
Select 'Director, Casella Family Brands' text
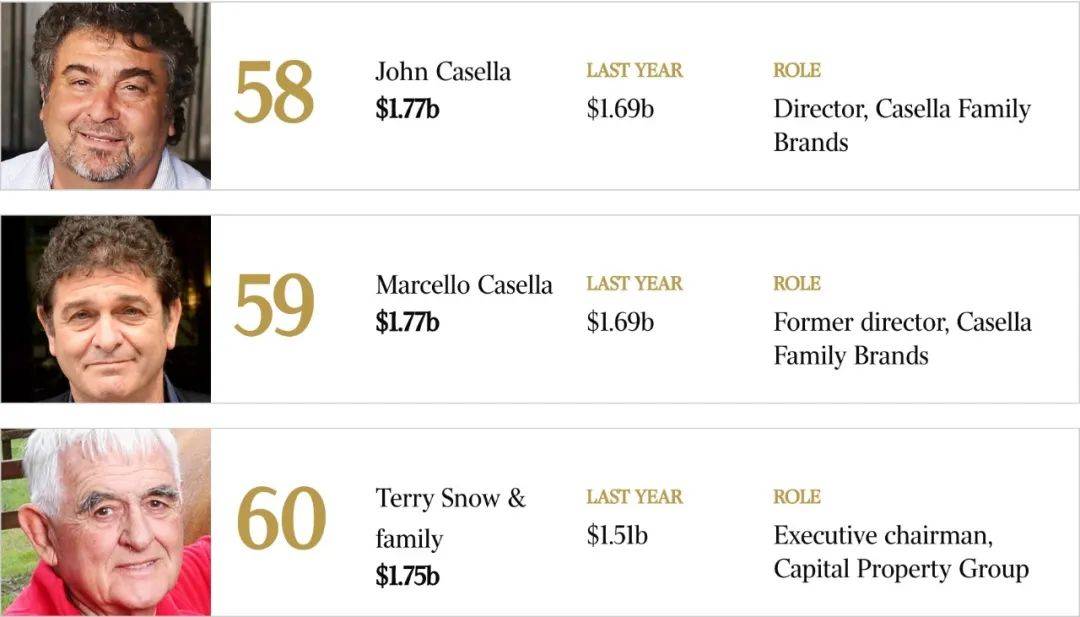coord(902,125)
